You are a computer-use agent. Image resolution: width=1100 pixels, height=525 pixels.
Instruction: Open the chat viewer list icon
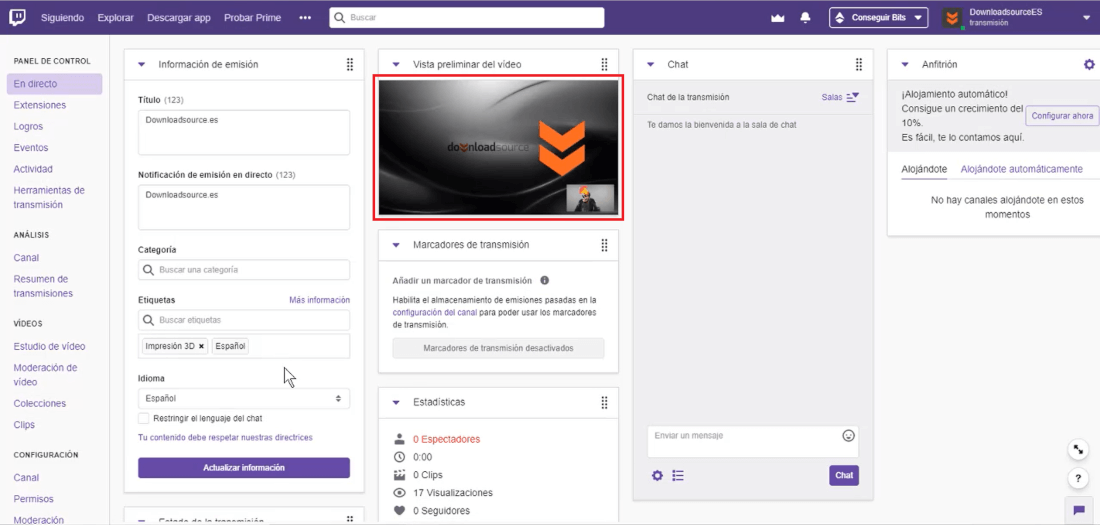click(678, 475)
